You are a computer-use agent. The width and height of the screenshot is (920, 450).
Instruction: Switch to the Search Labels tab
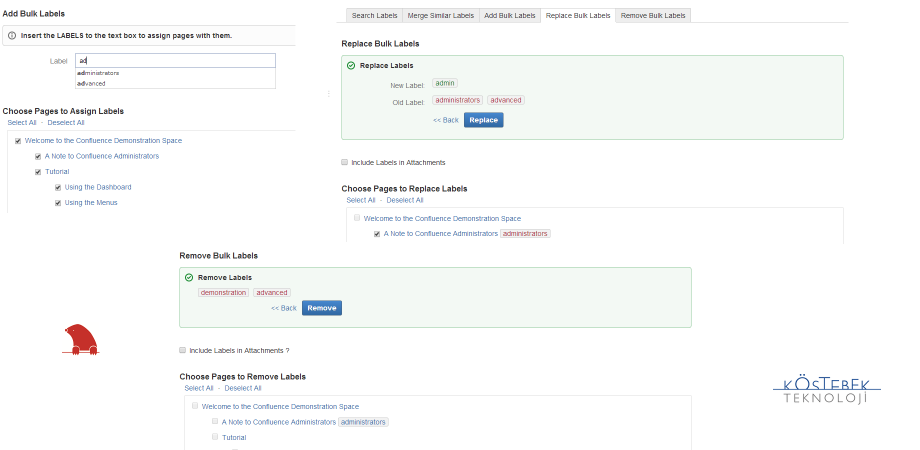tap(374, 15)
